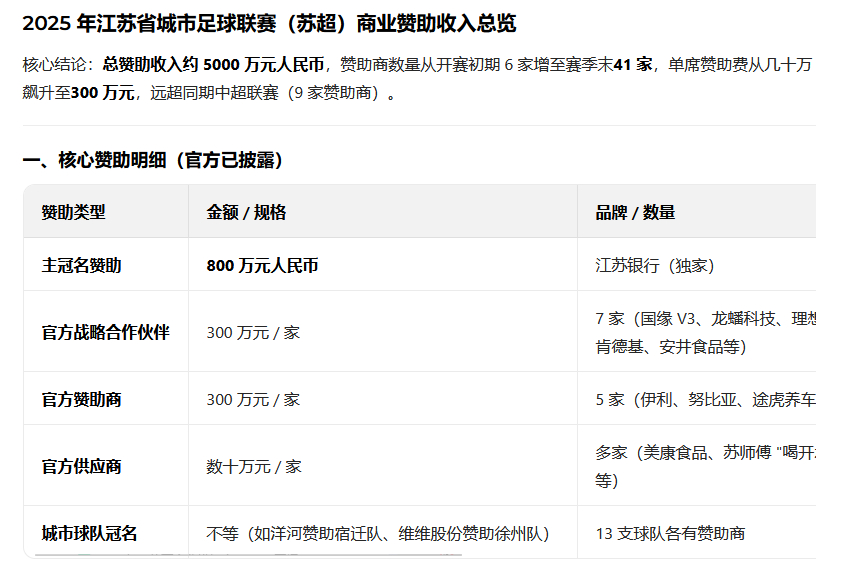Click the text 远超同期中超联赛（9 家赞助商）
846x565 pixels.
268,93
